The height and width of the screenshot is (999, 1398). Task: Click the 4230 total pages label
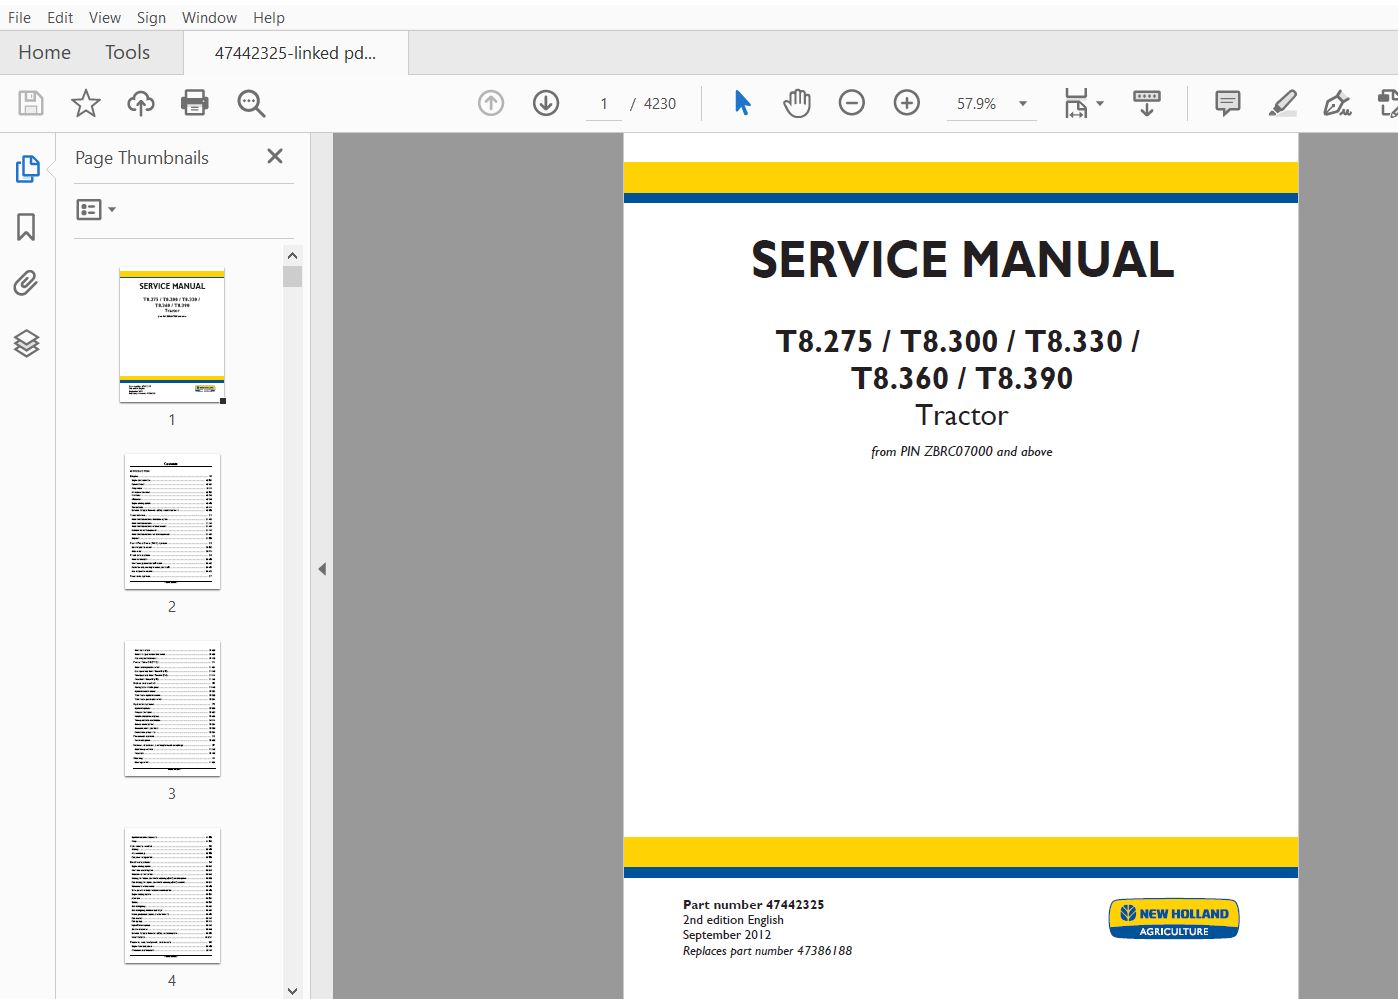pyautogui.click(x=660, y=103)
